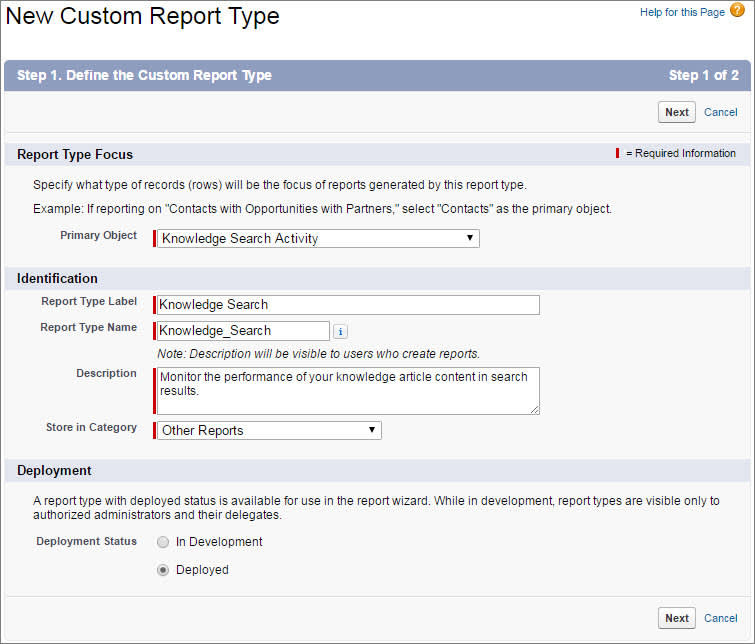This screenshot has height=644, width=755.
Task: Click the Step 1 of 2 indicator
Action: click(703, 75)
